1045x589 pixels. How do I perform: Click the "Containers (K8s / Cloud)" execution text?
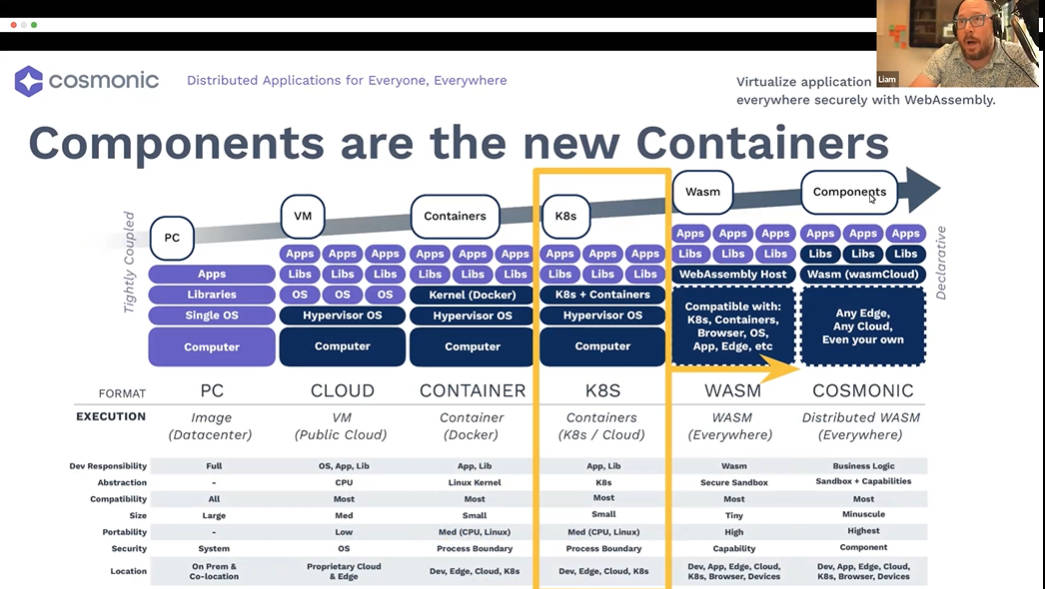click(x=601, y=426)
